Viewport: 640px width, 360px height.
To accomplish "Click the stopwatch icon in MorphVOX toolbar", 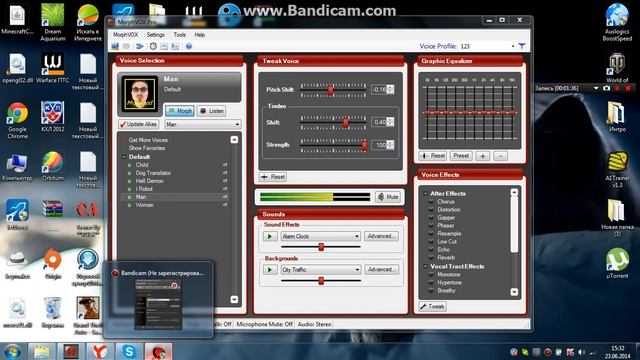I will tap(153, 46).
